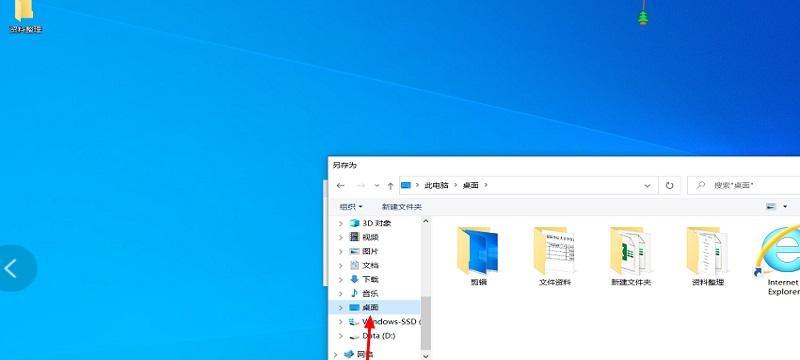Image resolution: width=800 pixels, height=360 pixels.
Task: Select 网络 in navigation tree
Action: point(365,354)
